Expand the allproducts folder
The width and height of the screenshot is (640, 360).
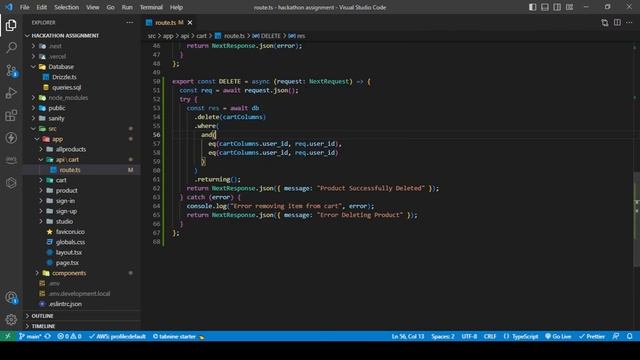(71, 149)
